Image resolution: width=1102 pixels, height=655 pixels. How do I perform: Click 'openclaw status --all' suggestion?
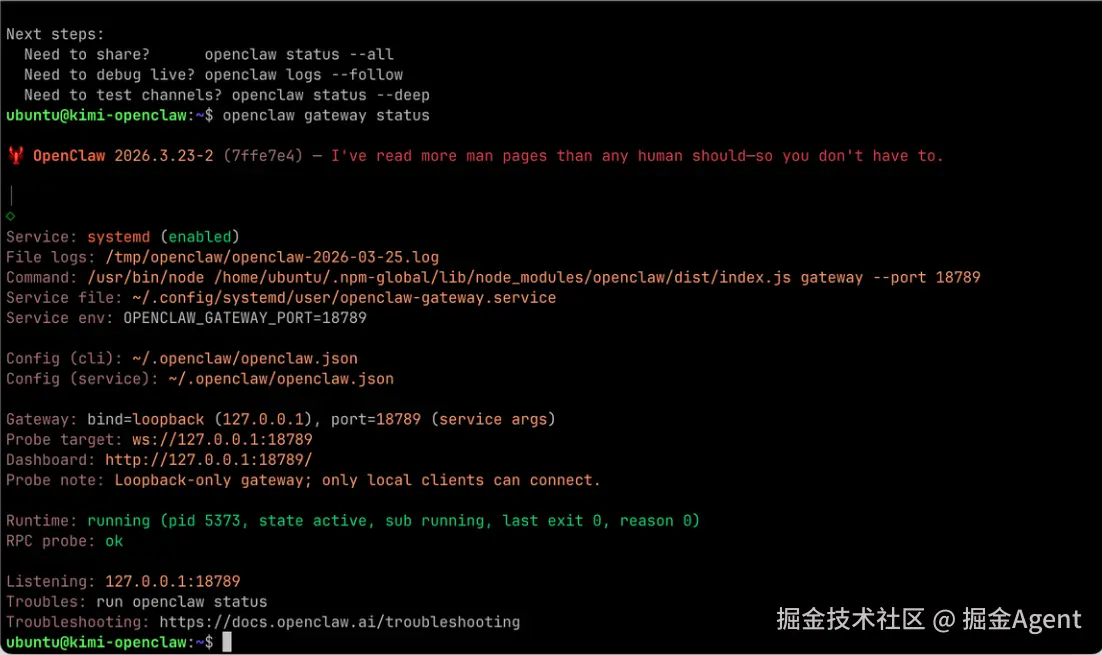(299, 55)
